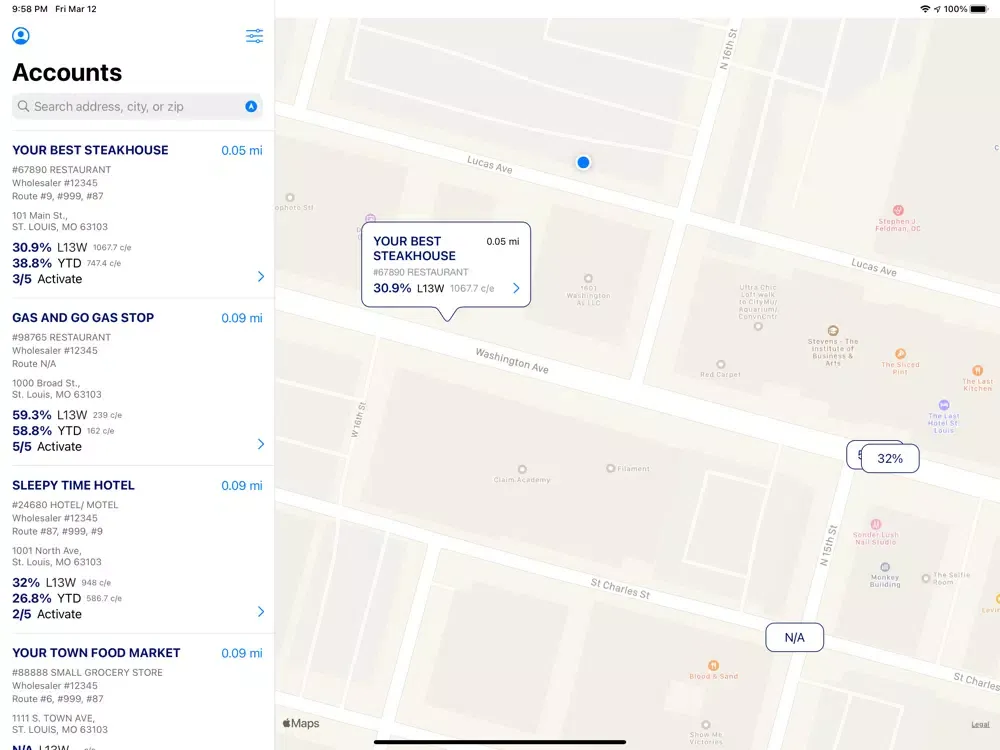Tap the Filament map pin
Screen dimensions: 1000x750
click(610, 468)
